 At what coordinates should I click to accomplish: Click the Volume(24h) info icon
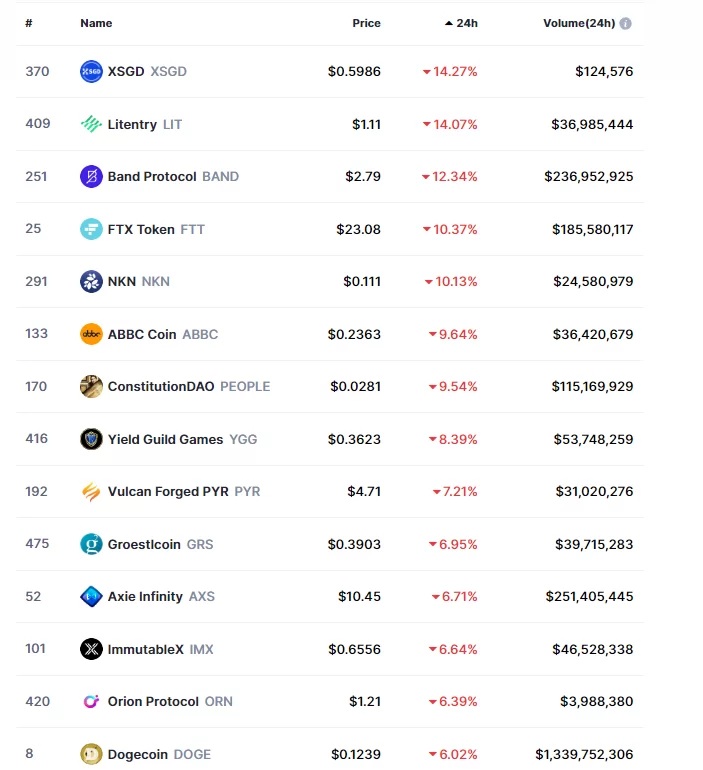click(x=626, y=23)
